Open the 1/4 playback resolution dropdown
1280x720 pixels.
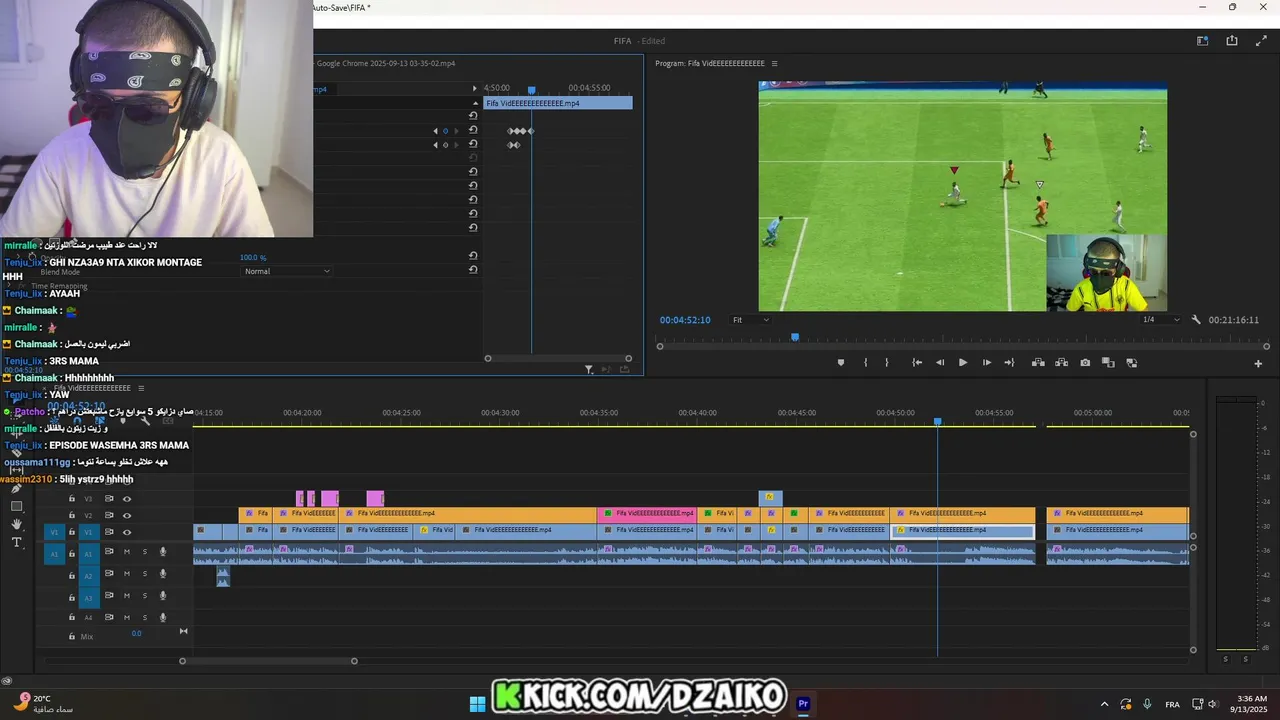pyautogui.click(x=1161, y=320)
